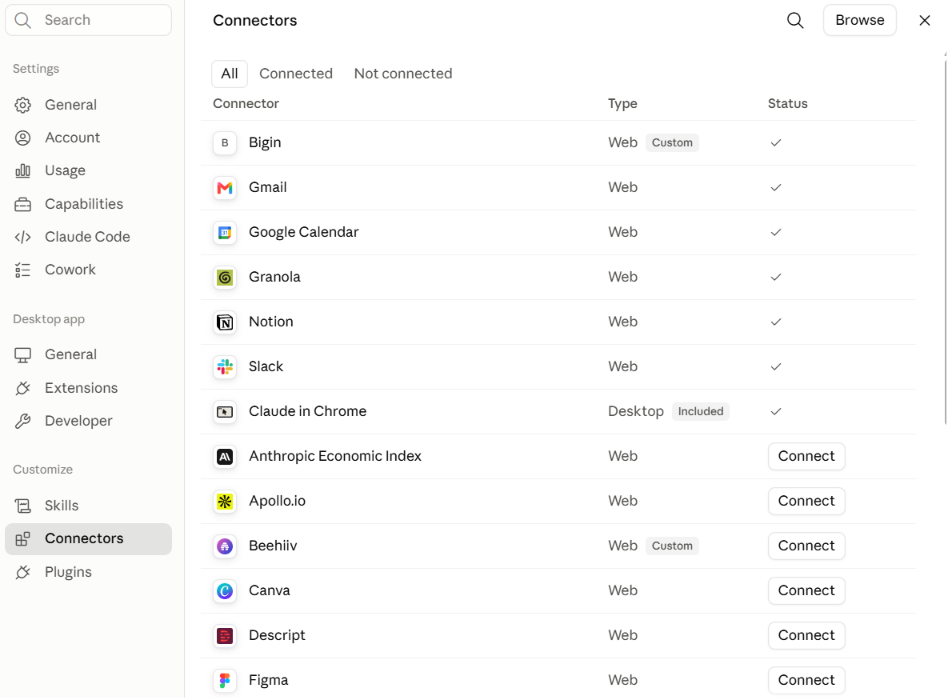Open the Usage settings page
The height and width of the screenshot is (698, 947).
pos(88,171)
